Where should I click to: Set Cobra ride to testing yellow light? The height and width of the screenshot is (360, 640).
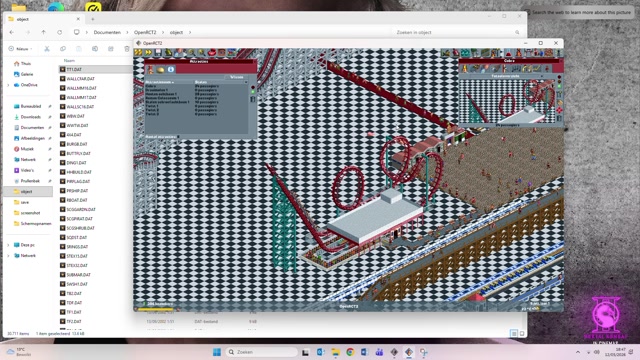click(x=559, y=82)
